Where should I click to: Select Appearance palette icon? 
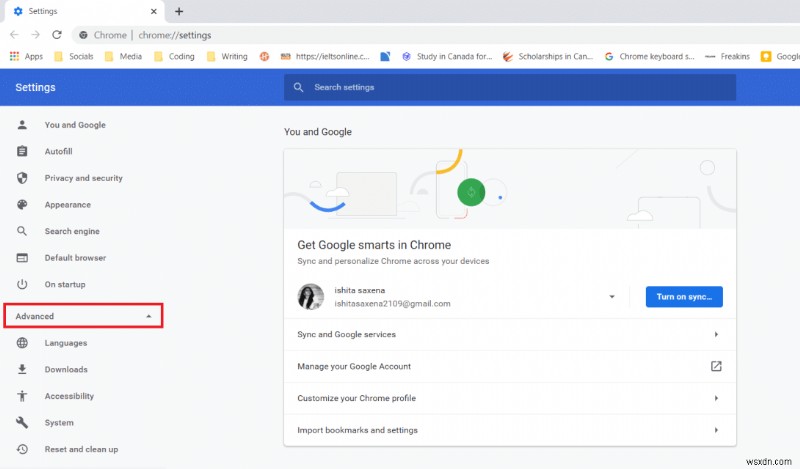pyautogui.click(x=22, y=204)
